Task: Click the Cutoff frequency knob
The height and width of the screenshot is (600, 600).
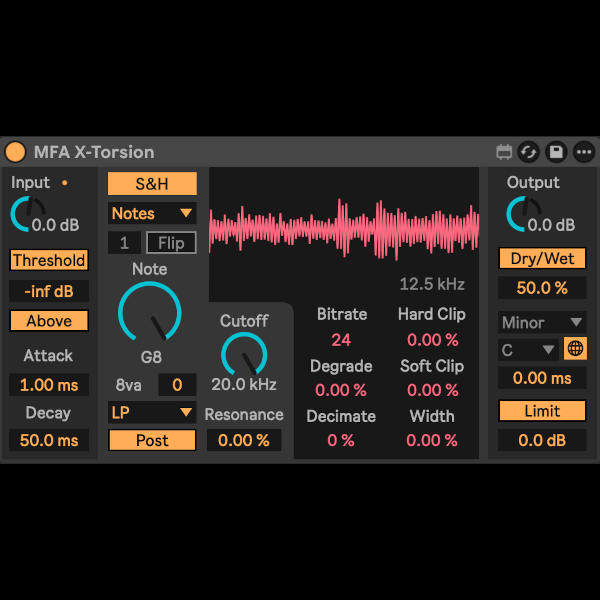Action: pos(244,354)
